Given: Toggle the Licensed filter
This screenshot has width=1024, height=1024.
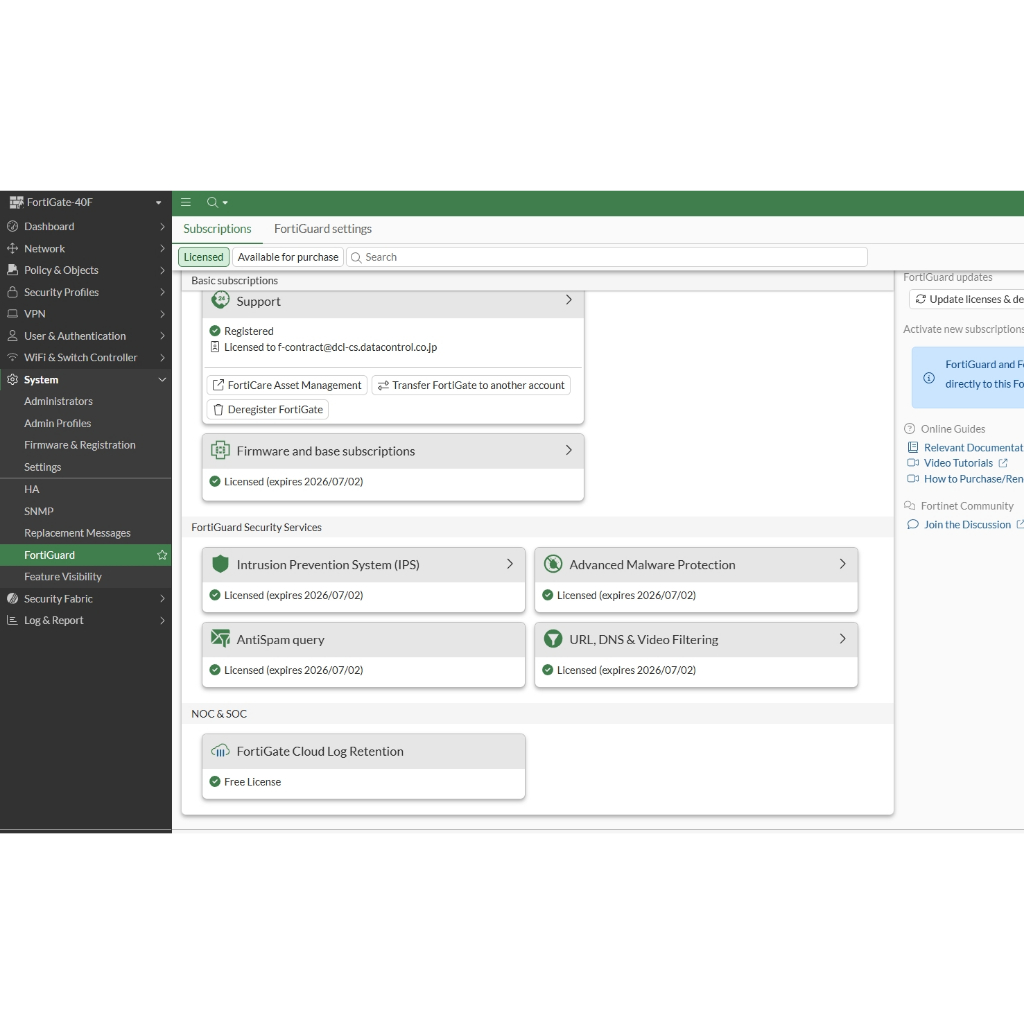Looking at the screenshot, I should click(x=203, y=257).
